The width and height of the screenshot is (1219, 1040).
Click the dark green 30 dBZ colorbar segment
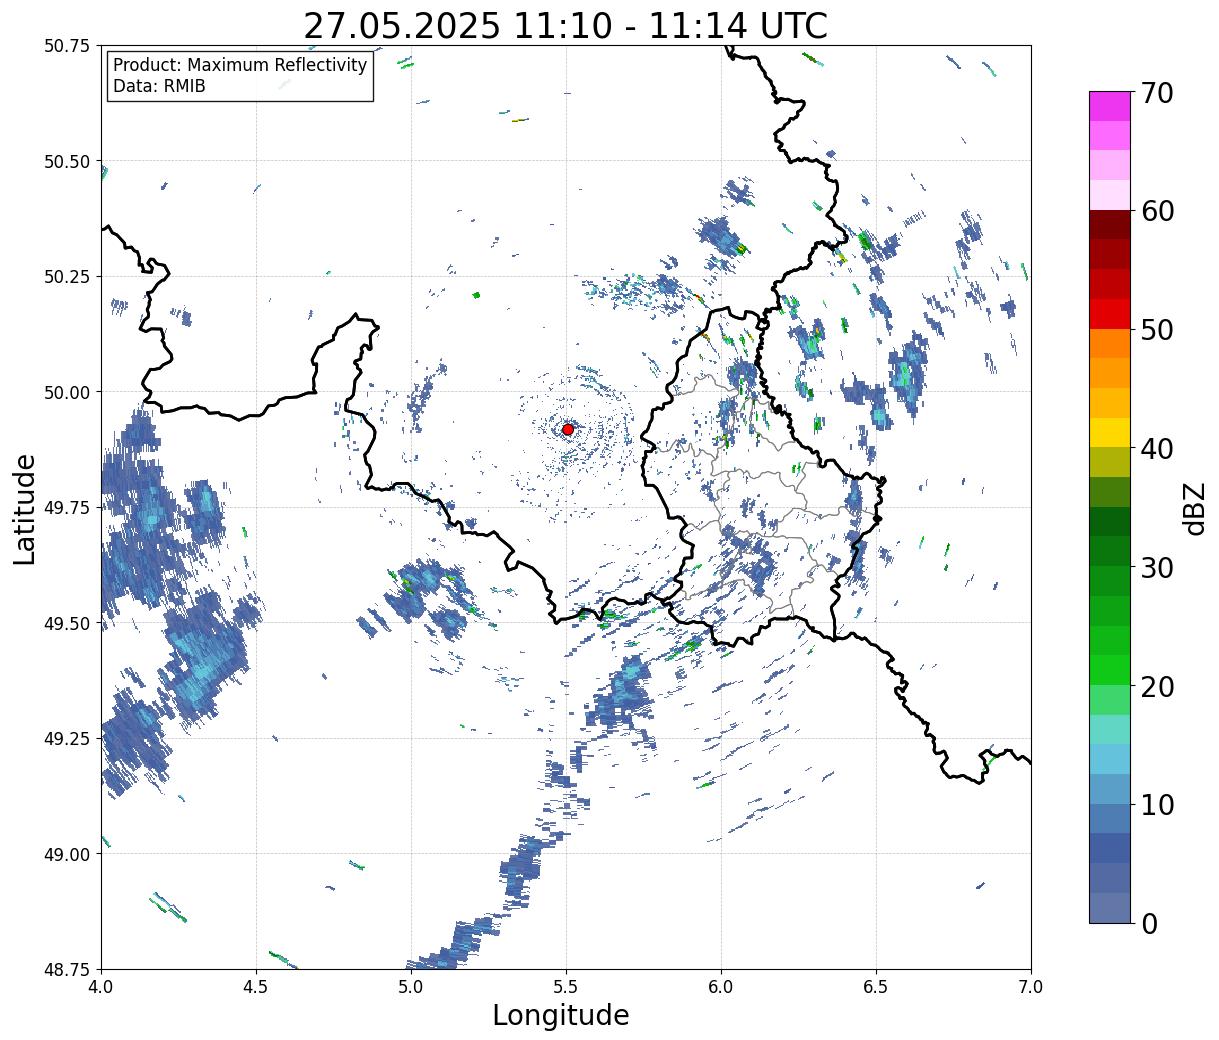(x=1110, y=551)
